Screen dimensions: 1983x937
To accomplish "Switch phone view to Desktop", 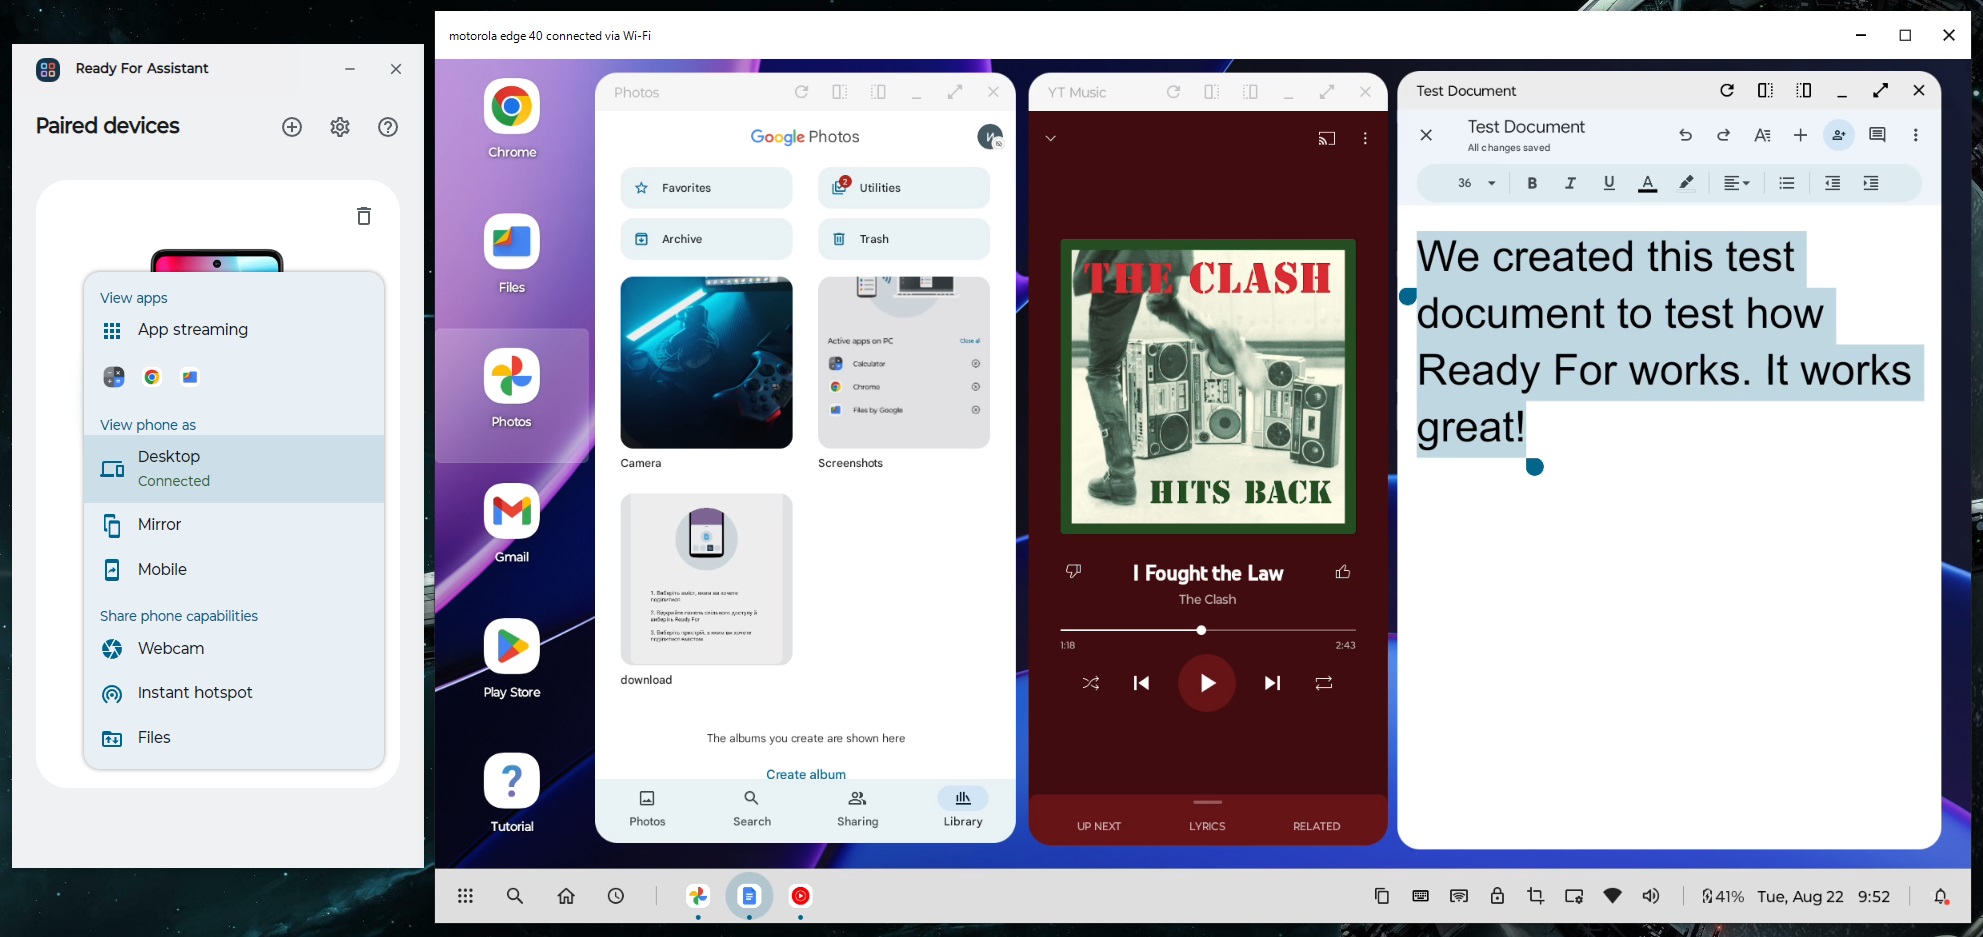I will (234, 468).
